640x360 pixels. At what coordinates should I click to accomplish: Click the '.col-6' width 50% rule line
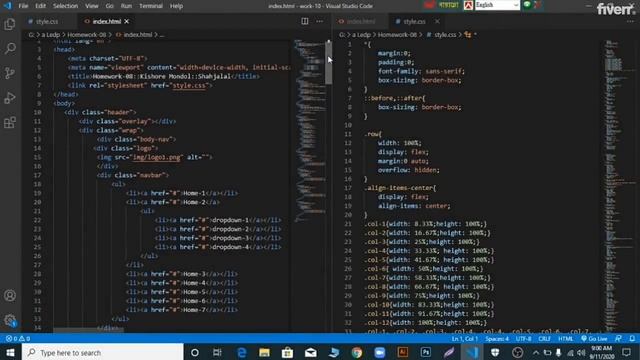click(423, 269)
